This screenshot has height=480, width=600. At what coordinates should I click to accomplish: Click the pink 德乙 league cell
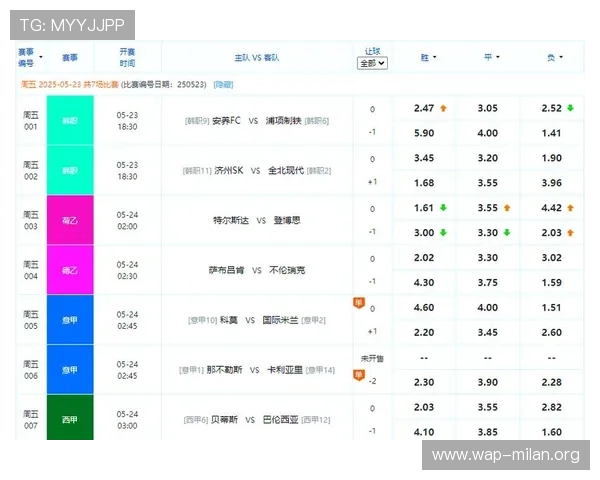[70, 270]
